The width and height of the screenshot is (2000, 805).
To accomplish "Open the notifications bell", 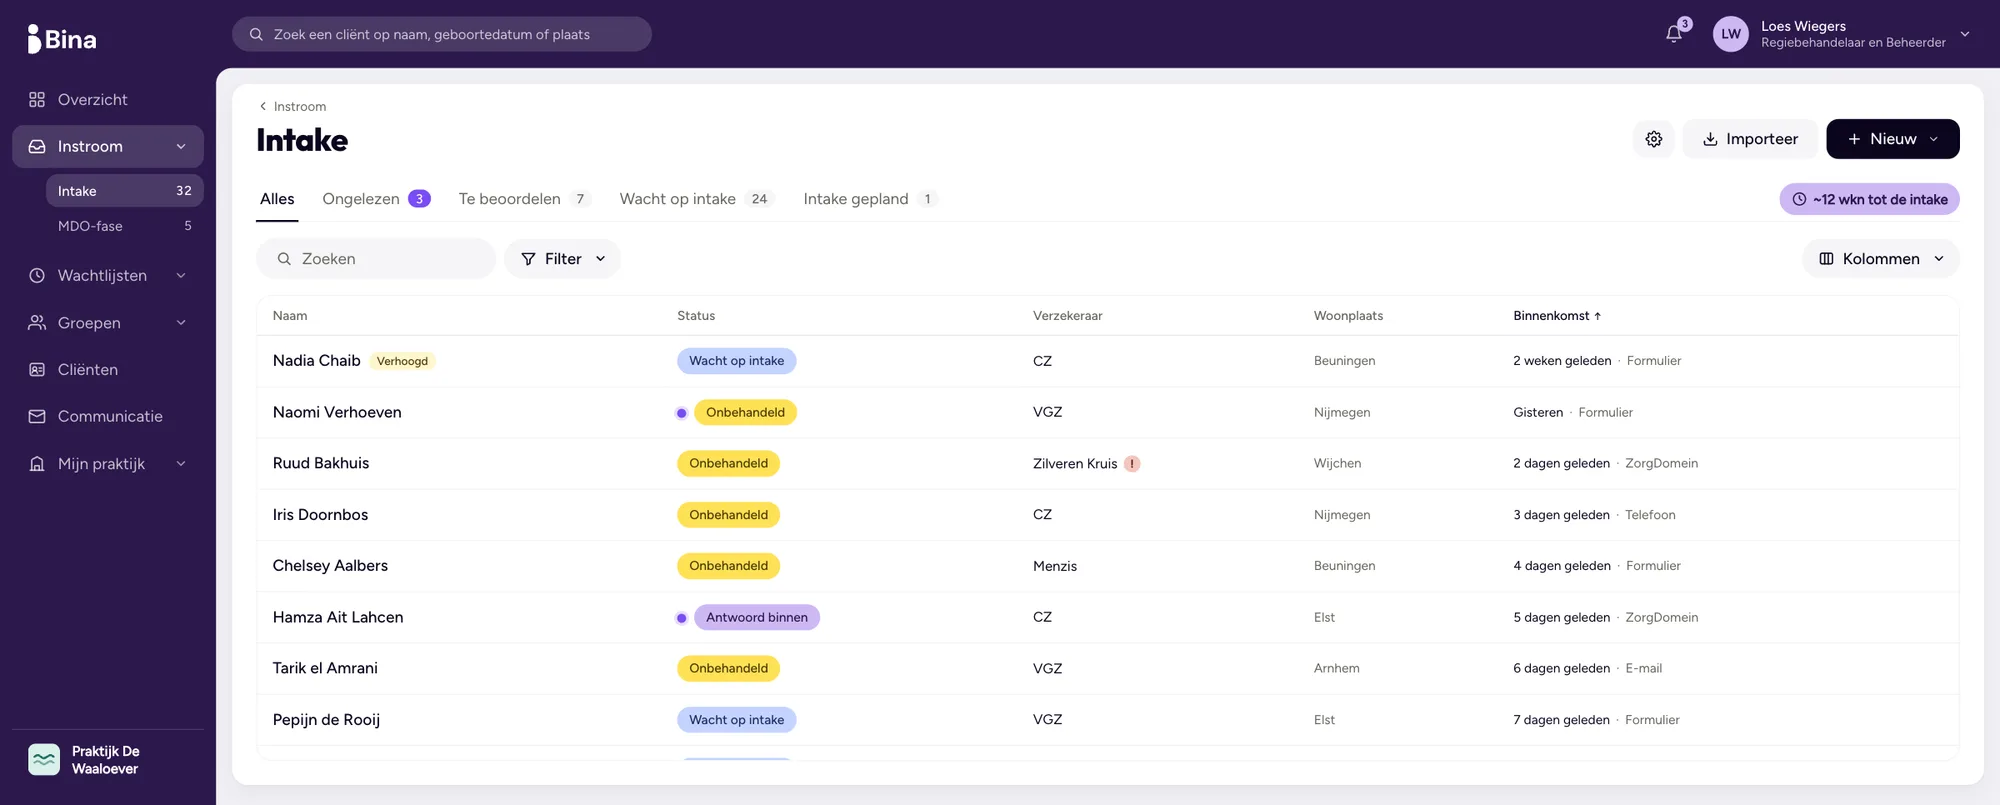I will (1674, 34).
